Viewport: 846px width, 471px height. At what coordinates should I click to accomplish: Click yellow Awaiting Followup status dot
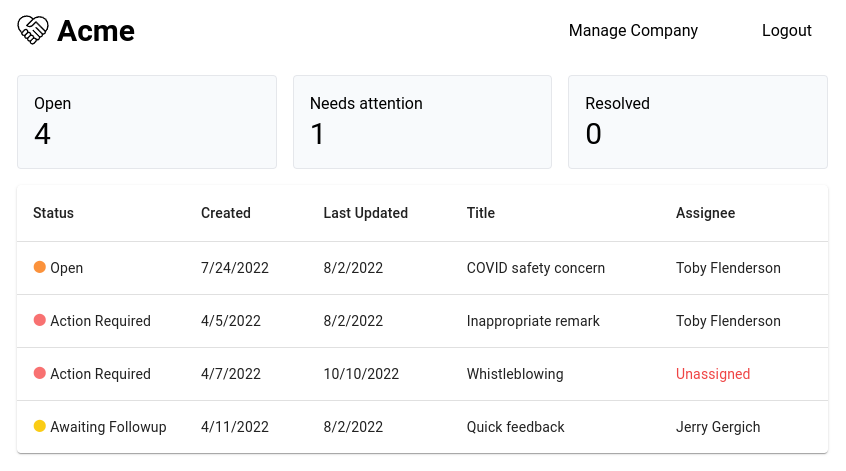point(40,427)
